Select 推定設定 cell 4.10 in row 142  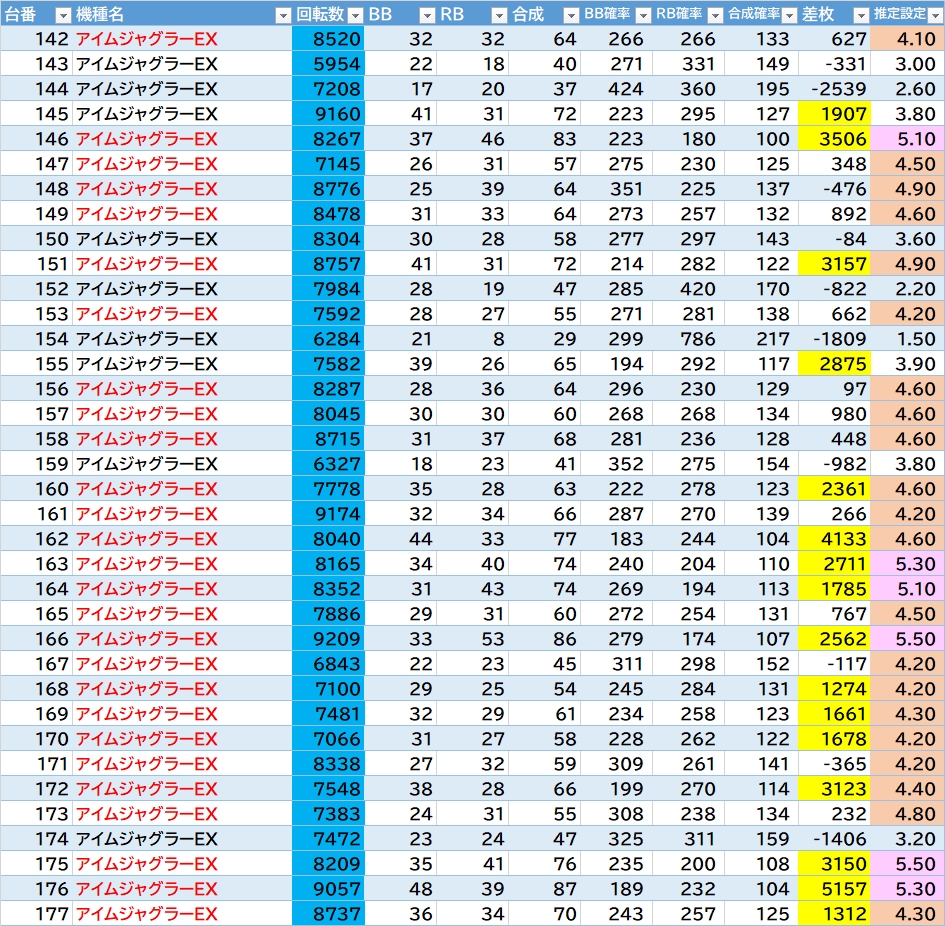908,39
